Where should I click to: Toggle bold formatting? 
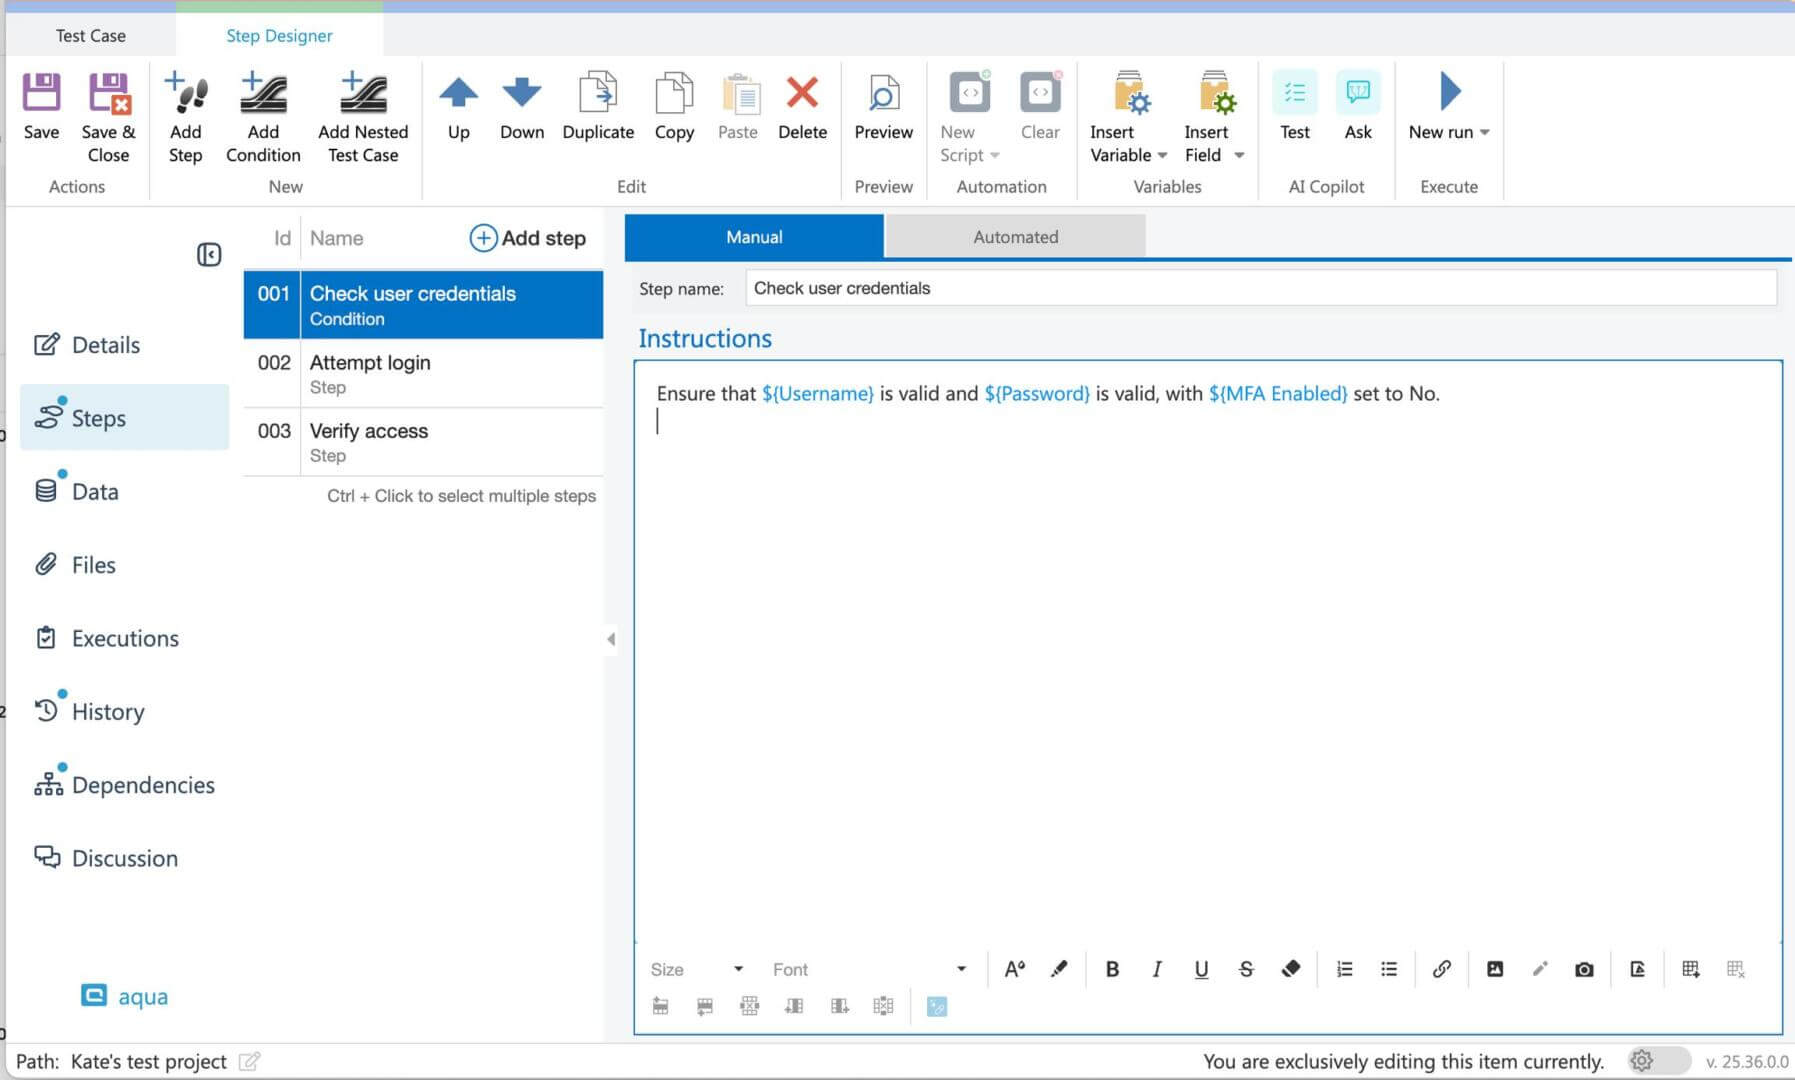pos(1112,969)
